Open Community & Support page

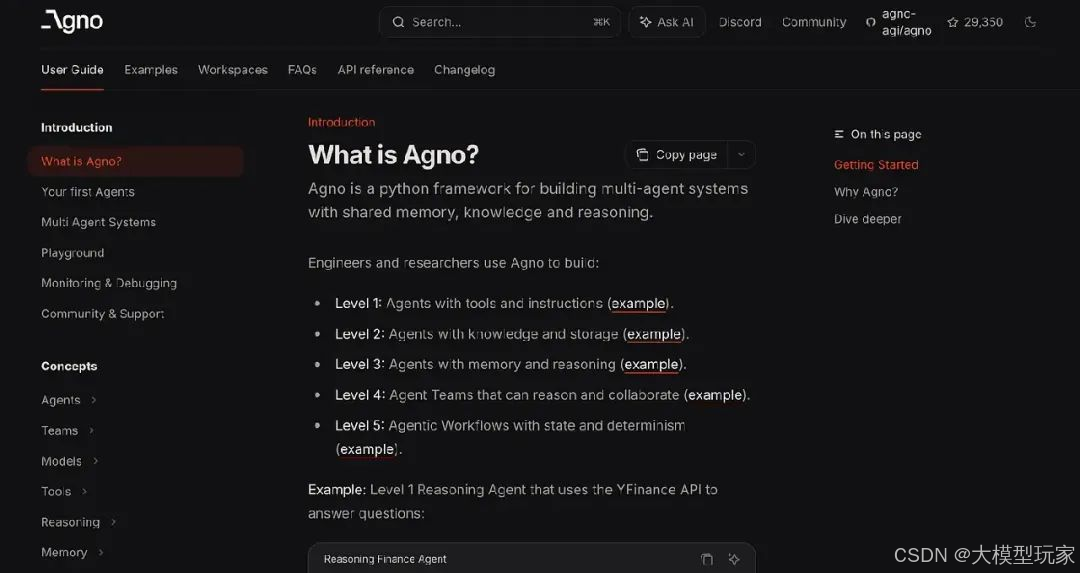tap(103, 313)
